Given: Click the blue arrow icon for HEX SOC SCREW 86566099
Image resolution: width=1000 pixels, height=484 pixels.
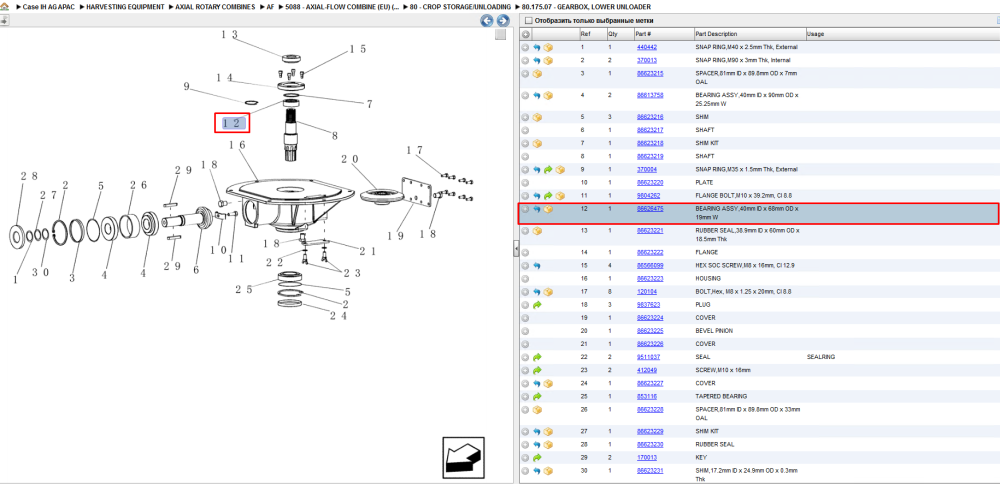Looking at the screenshot, I should coord(537,265).
